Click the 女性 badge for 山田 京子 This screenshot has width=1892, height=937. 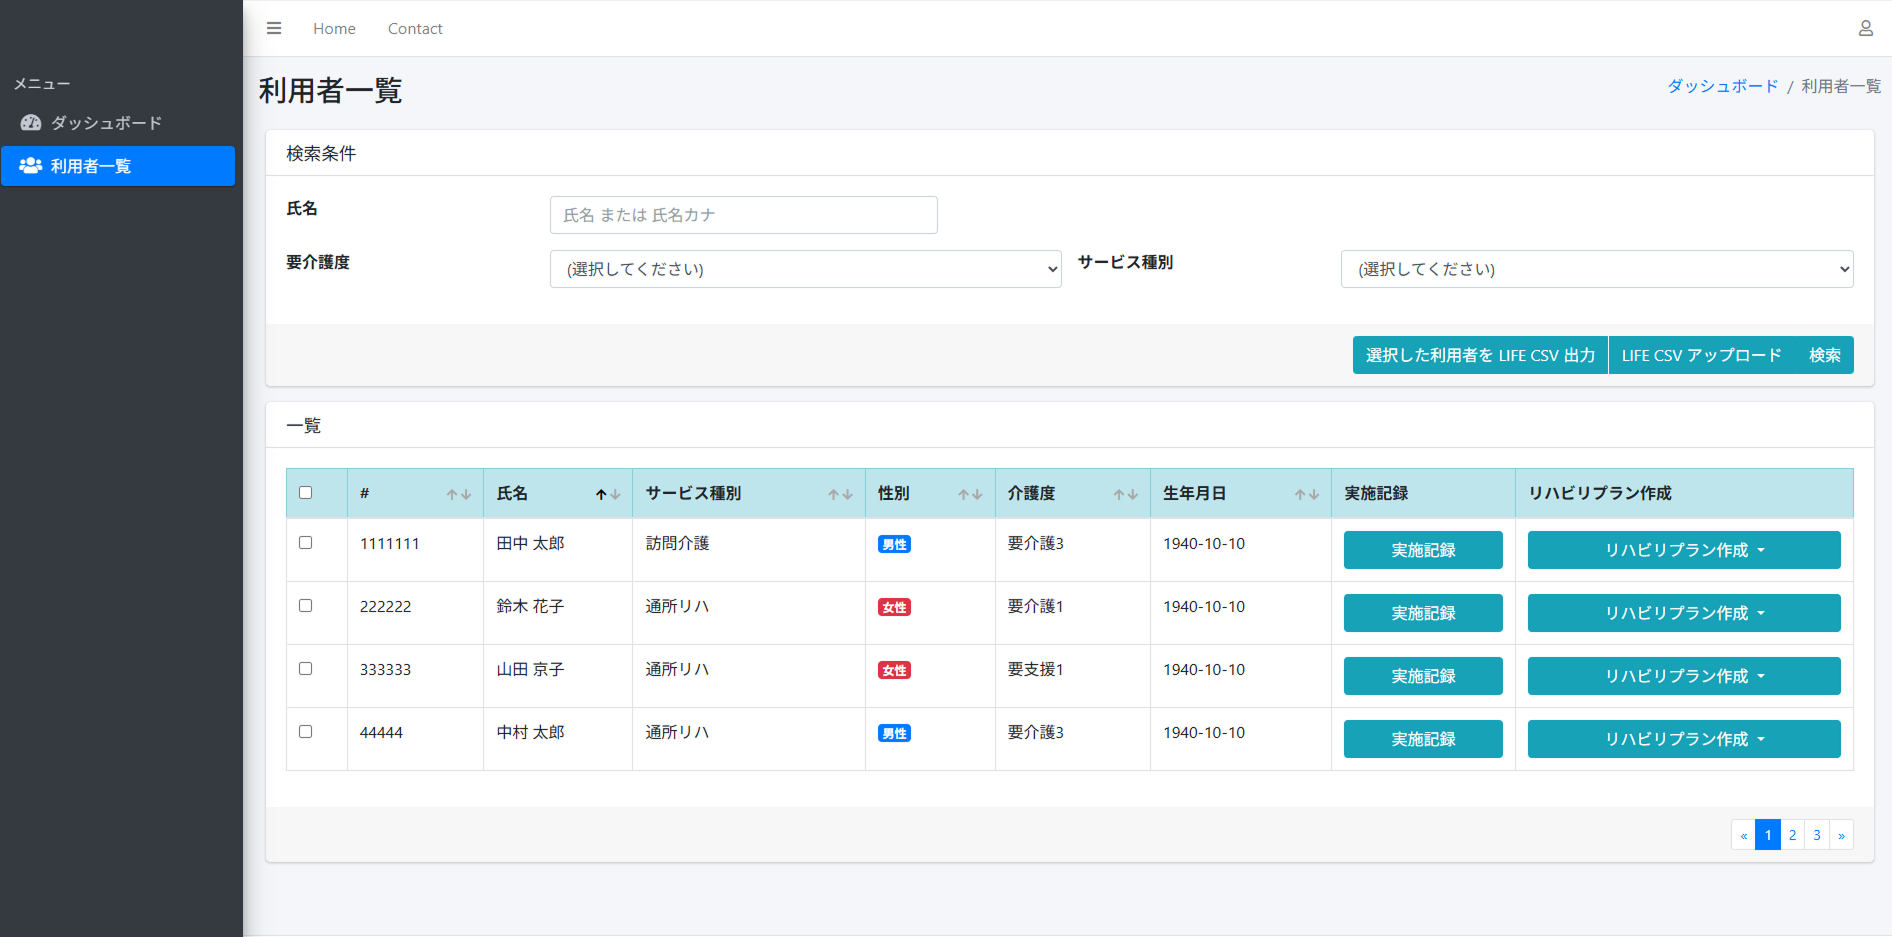[894, 670]
